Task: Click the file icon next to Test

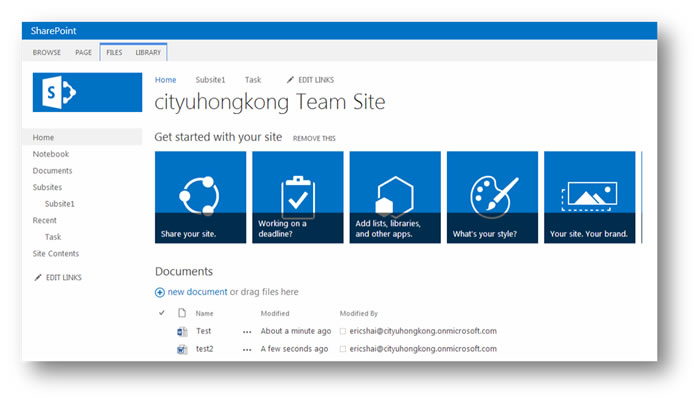Action: click(x=182, y=331)
